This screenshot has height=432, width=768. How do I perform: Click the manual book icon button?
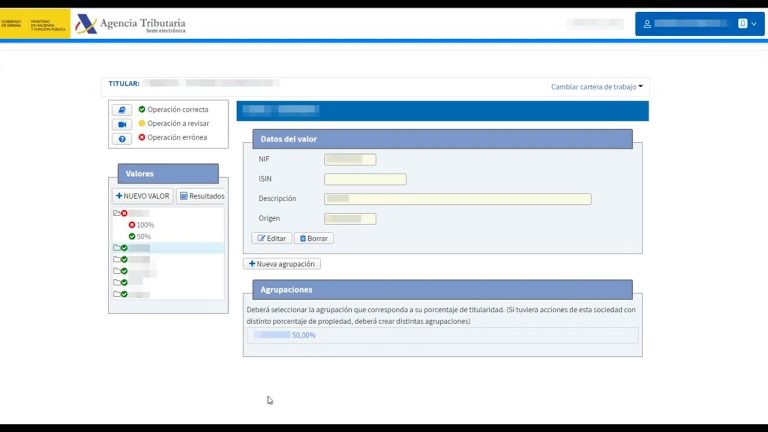pos(122,110)
